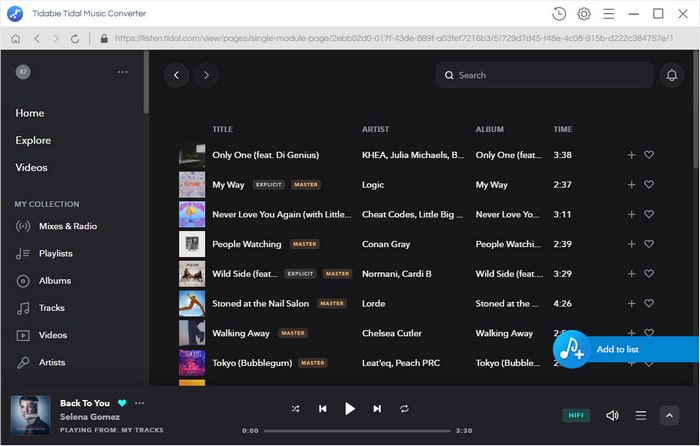
Task: Favorite Stoned at the Nail Salon heart
Action: click(x=649, y=303)
